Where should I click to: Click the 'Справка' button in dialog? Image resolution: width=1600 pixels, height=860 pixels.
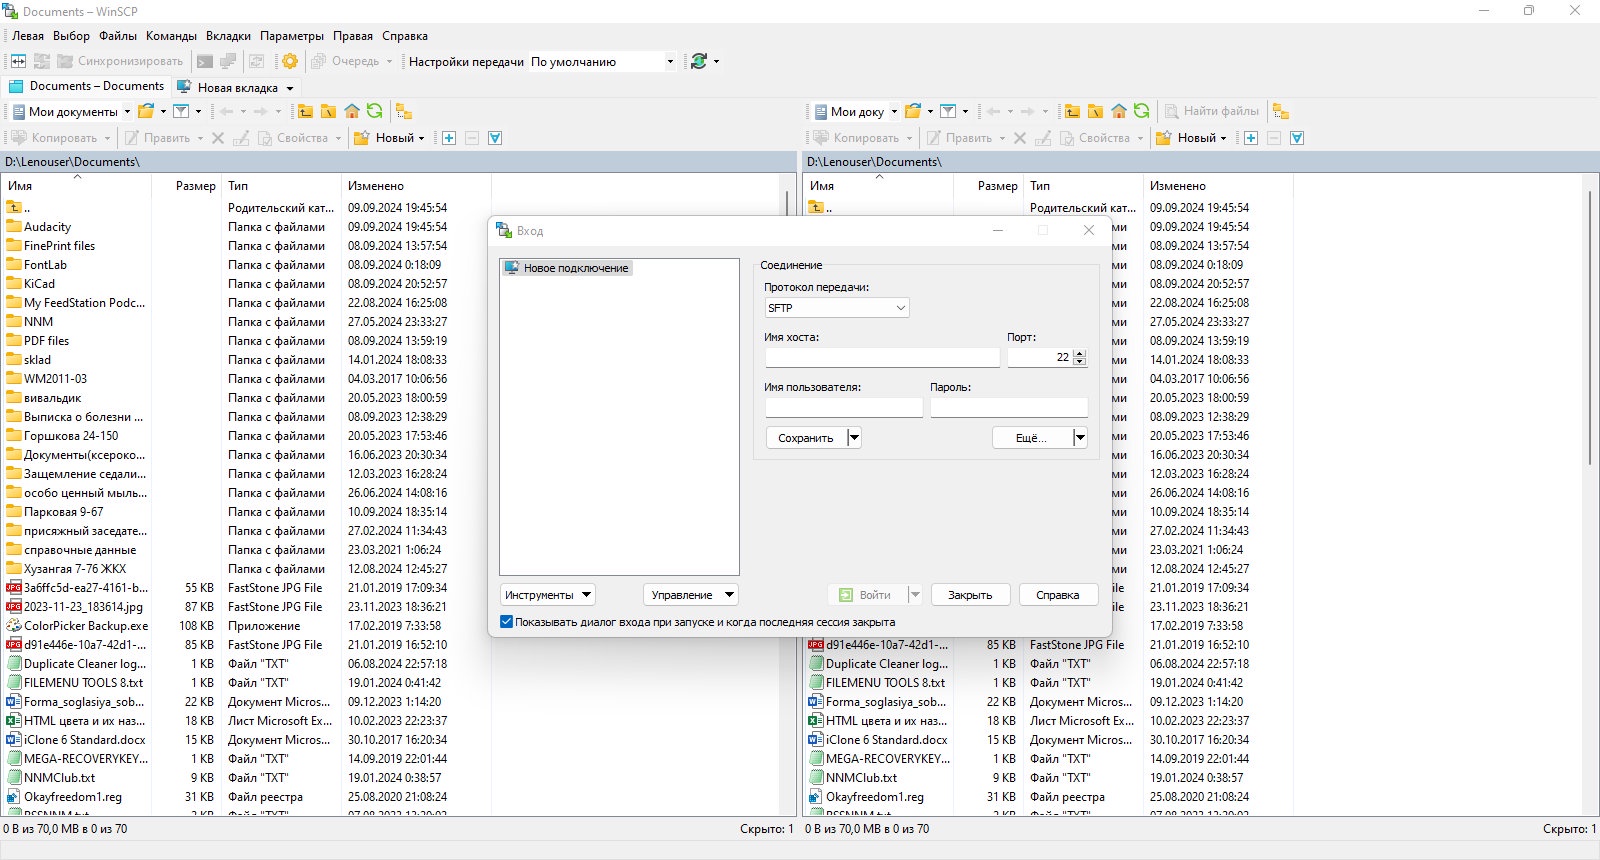tap(1058, 594)
